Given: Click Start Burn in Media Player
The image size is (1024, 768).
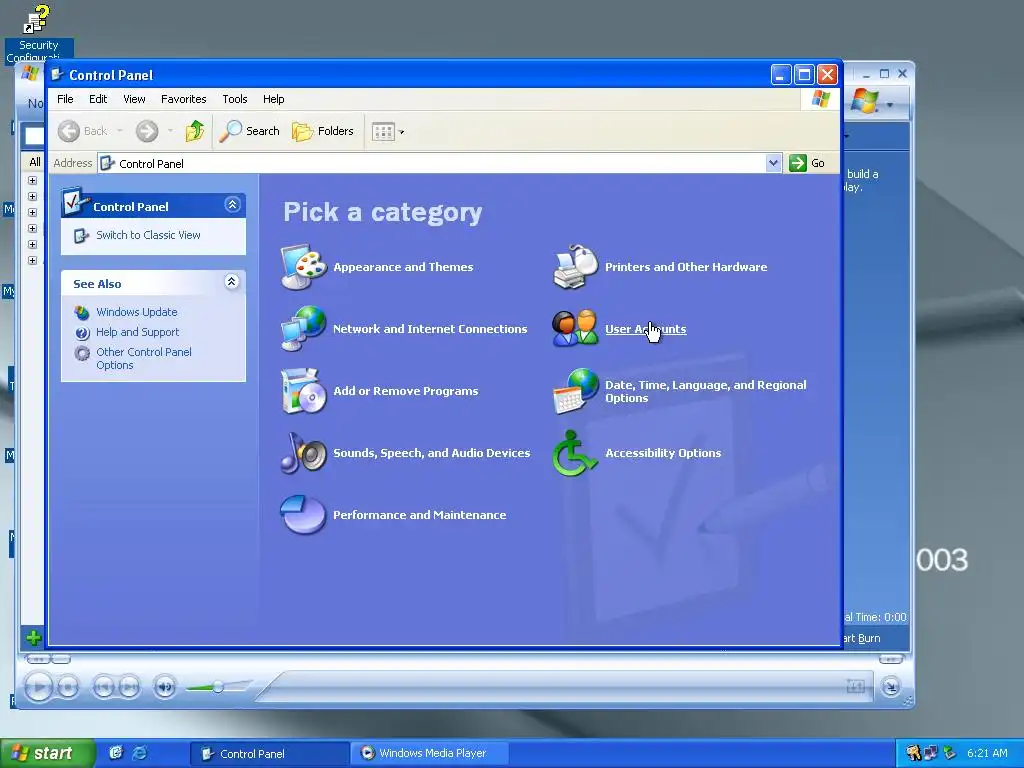Looking at the screenshot, I should [861, 638].
